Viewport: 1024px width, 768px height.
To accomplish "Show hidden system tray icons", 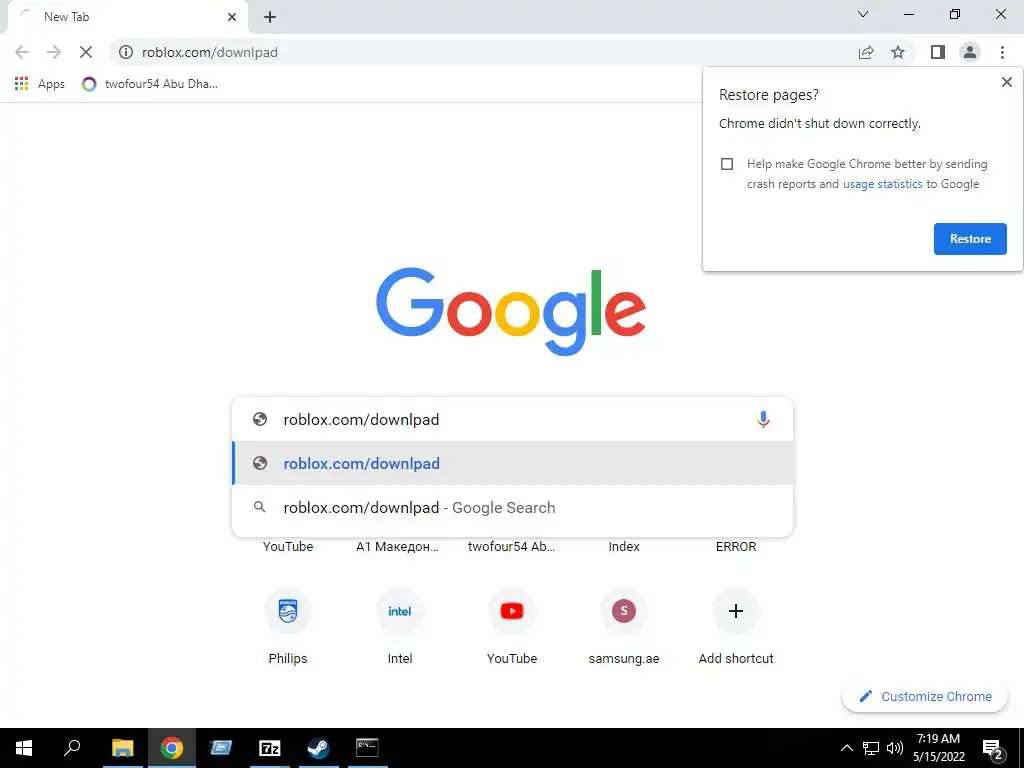I will coord(846,748).
